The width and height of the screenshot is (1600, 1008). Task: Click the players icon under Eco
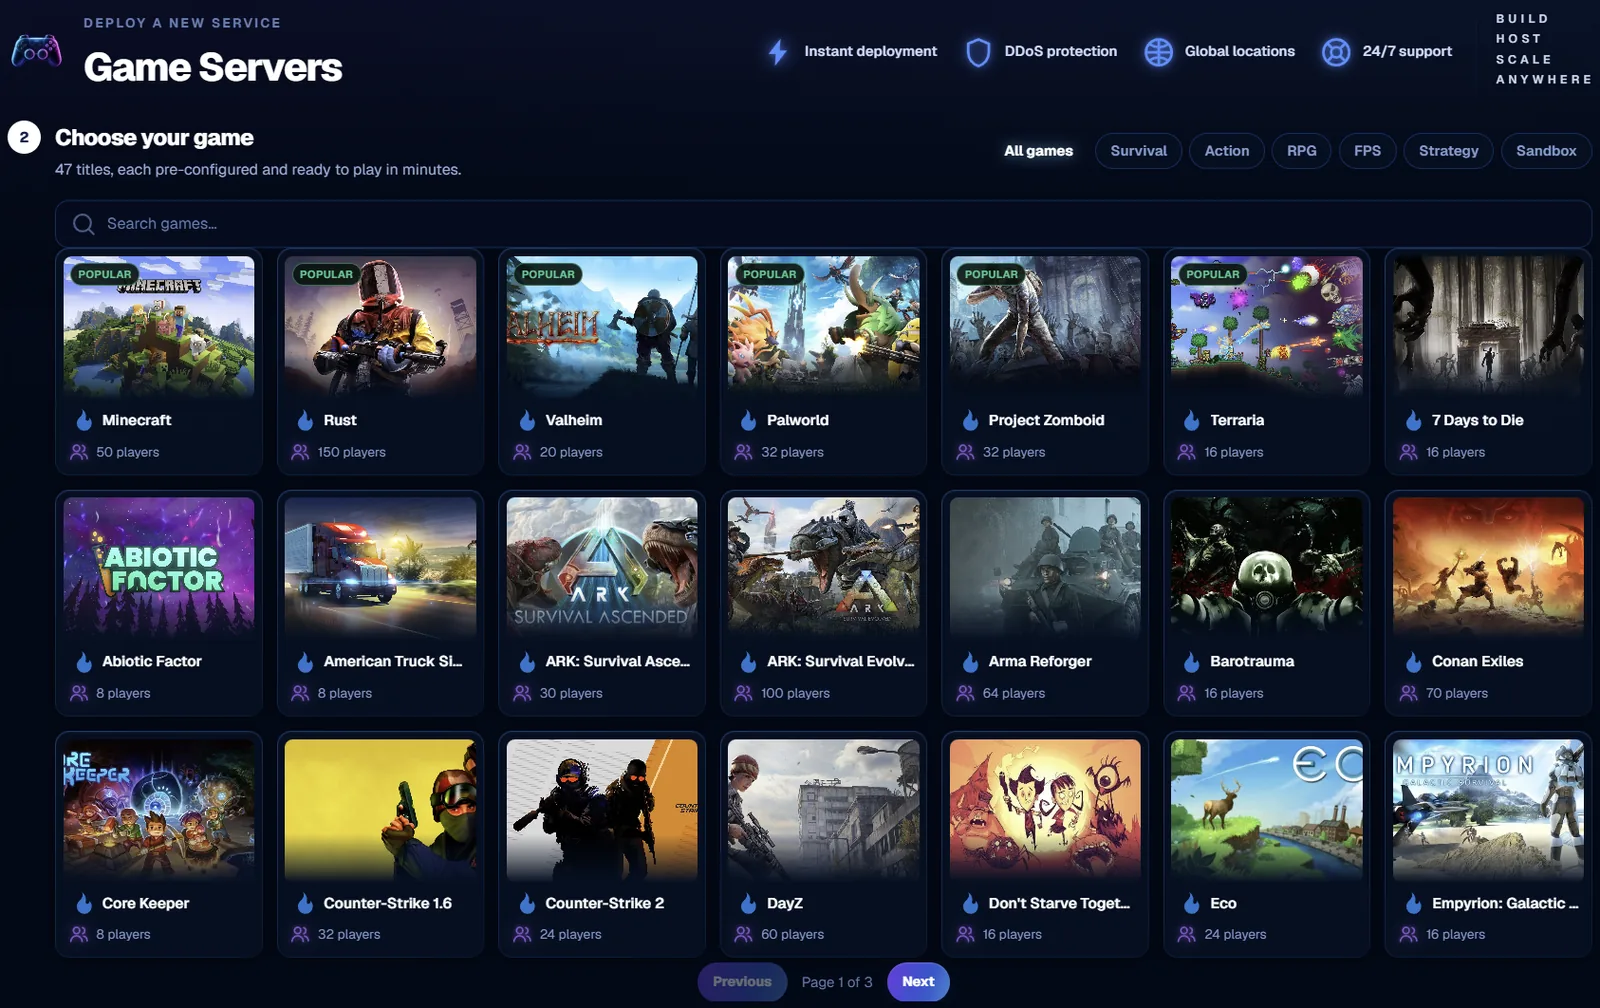coord(1187,934)
